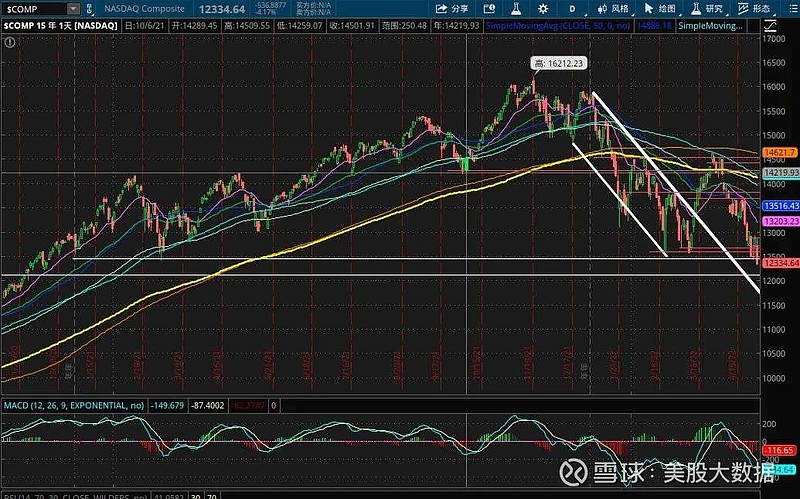The height and width of the screenshot is (499, 800).
Task: Select the truncated SimpleMoving... study label
Action: pyautogui.click(x=711, y=26)
